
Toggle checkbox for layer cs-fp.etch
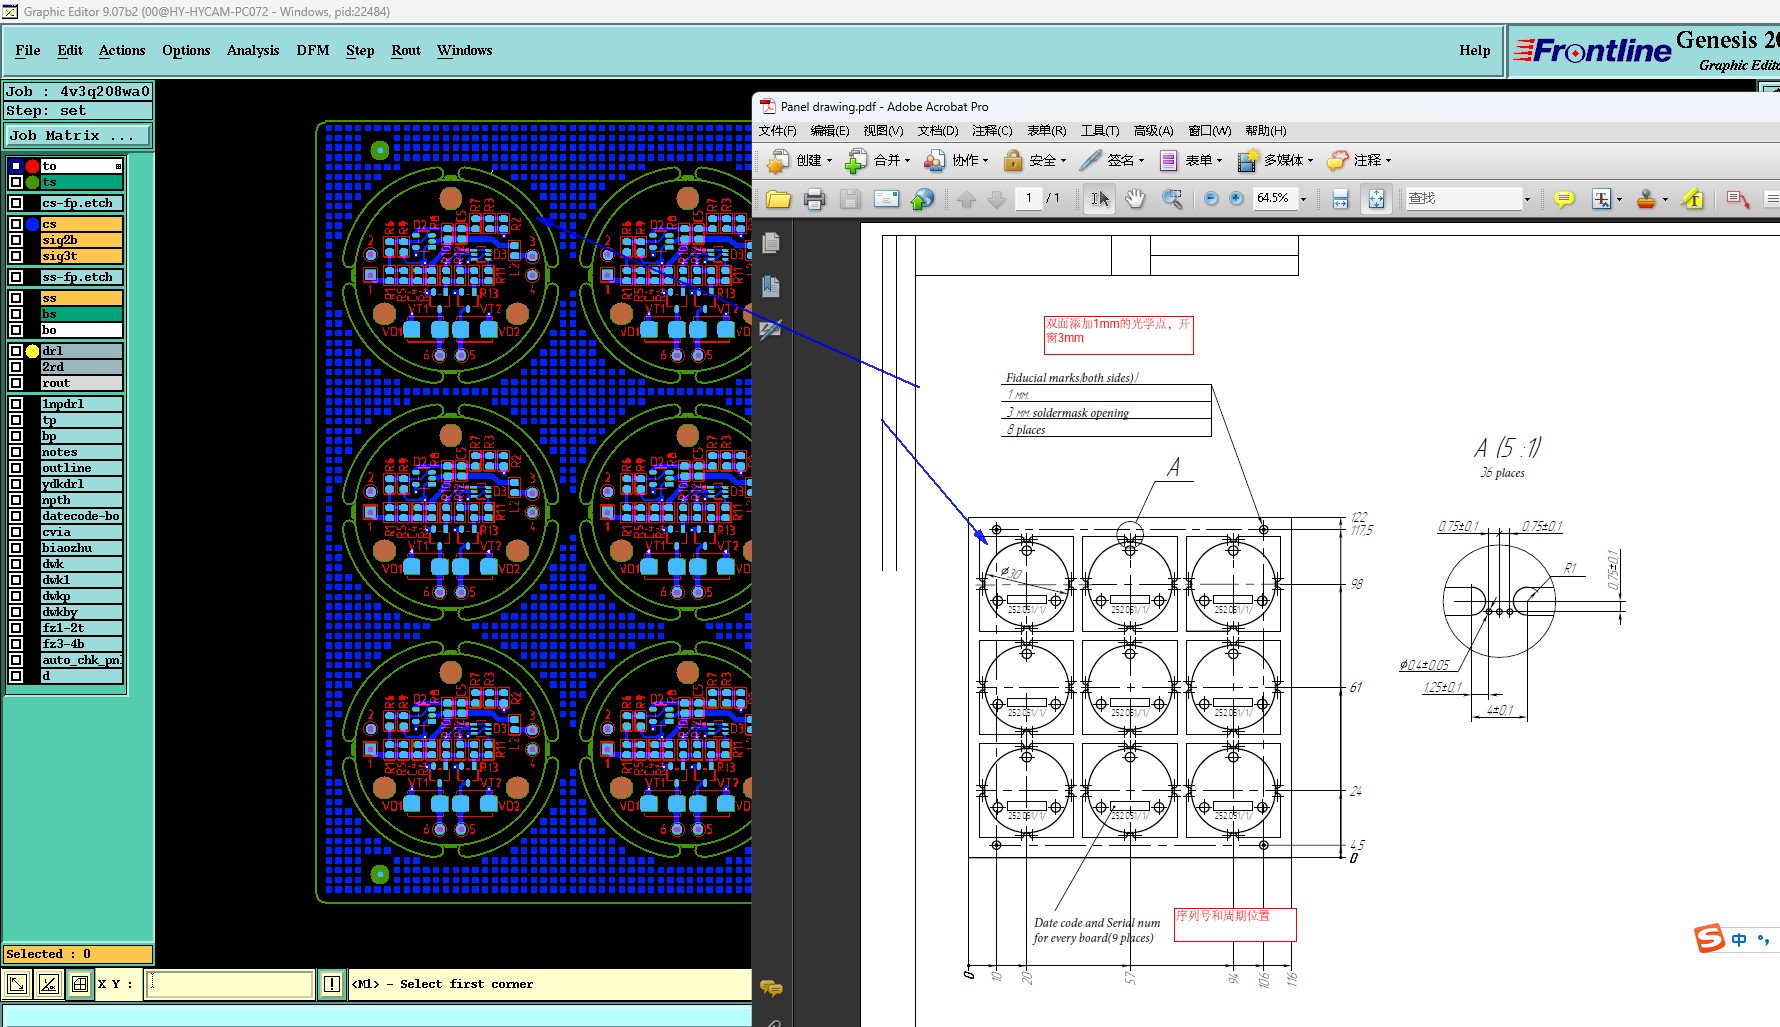16,203
